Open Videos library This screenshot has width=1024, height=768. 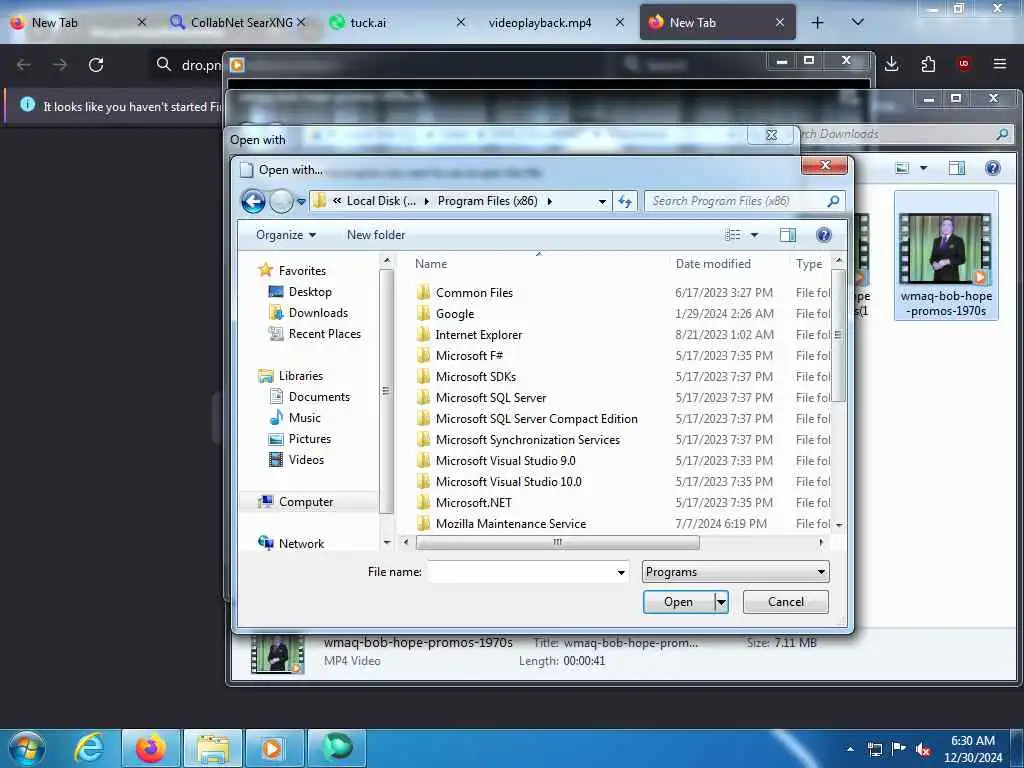pyautogui.click(x=296, y=460)
